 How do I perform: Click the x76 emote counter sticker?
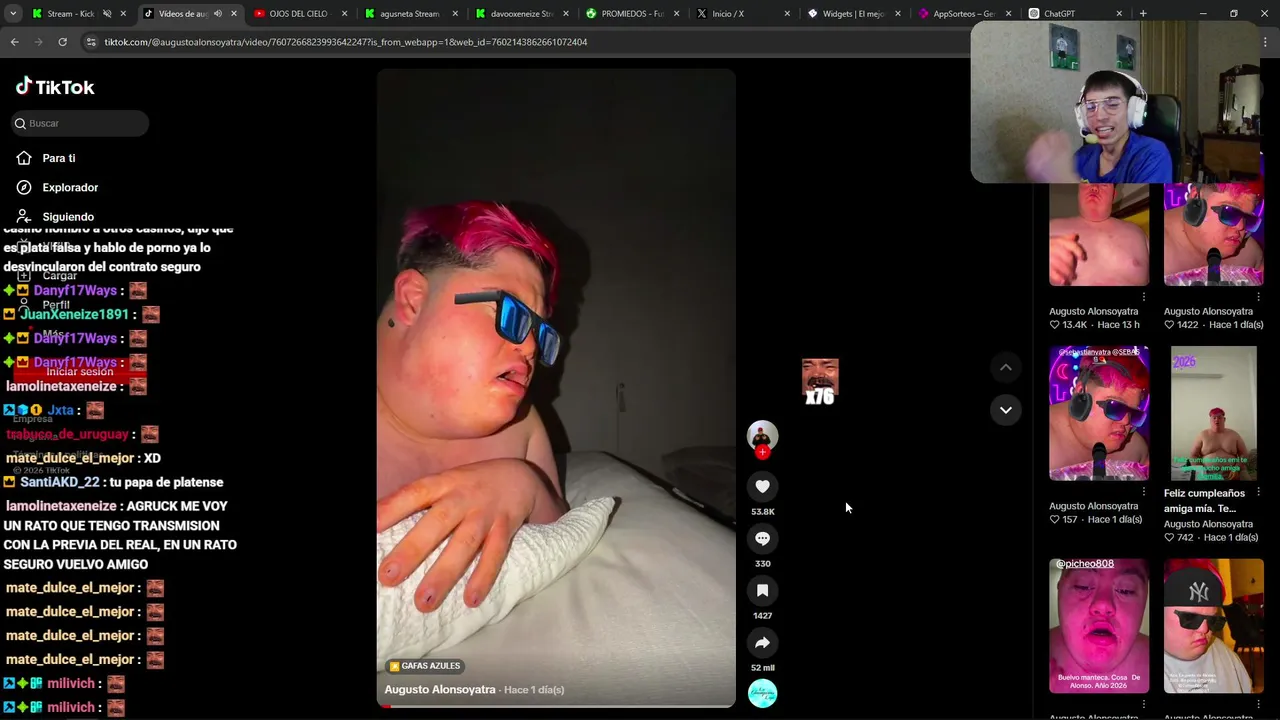tap(820, 382)
